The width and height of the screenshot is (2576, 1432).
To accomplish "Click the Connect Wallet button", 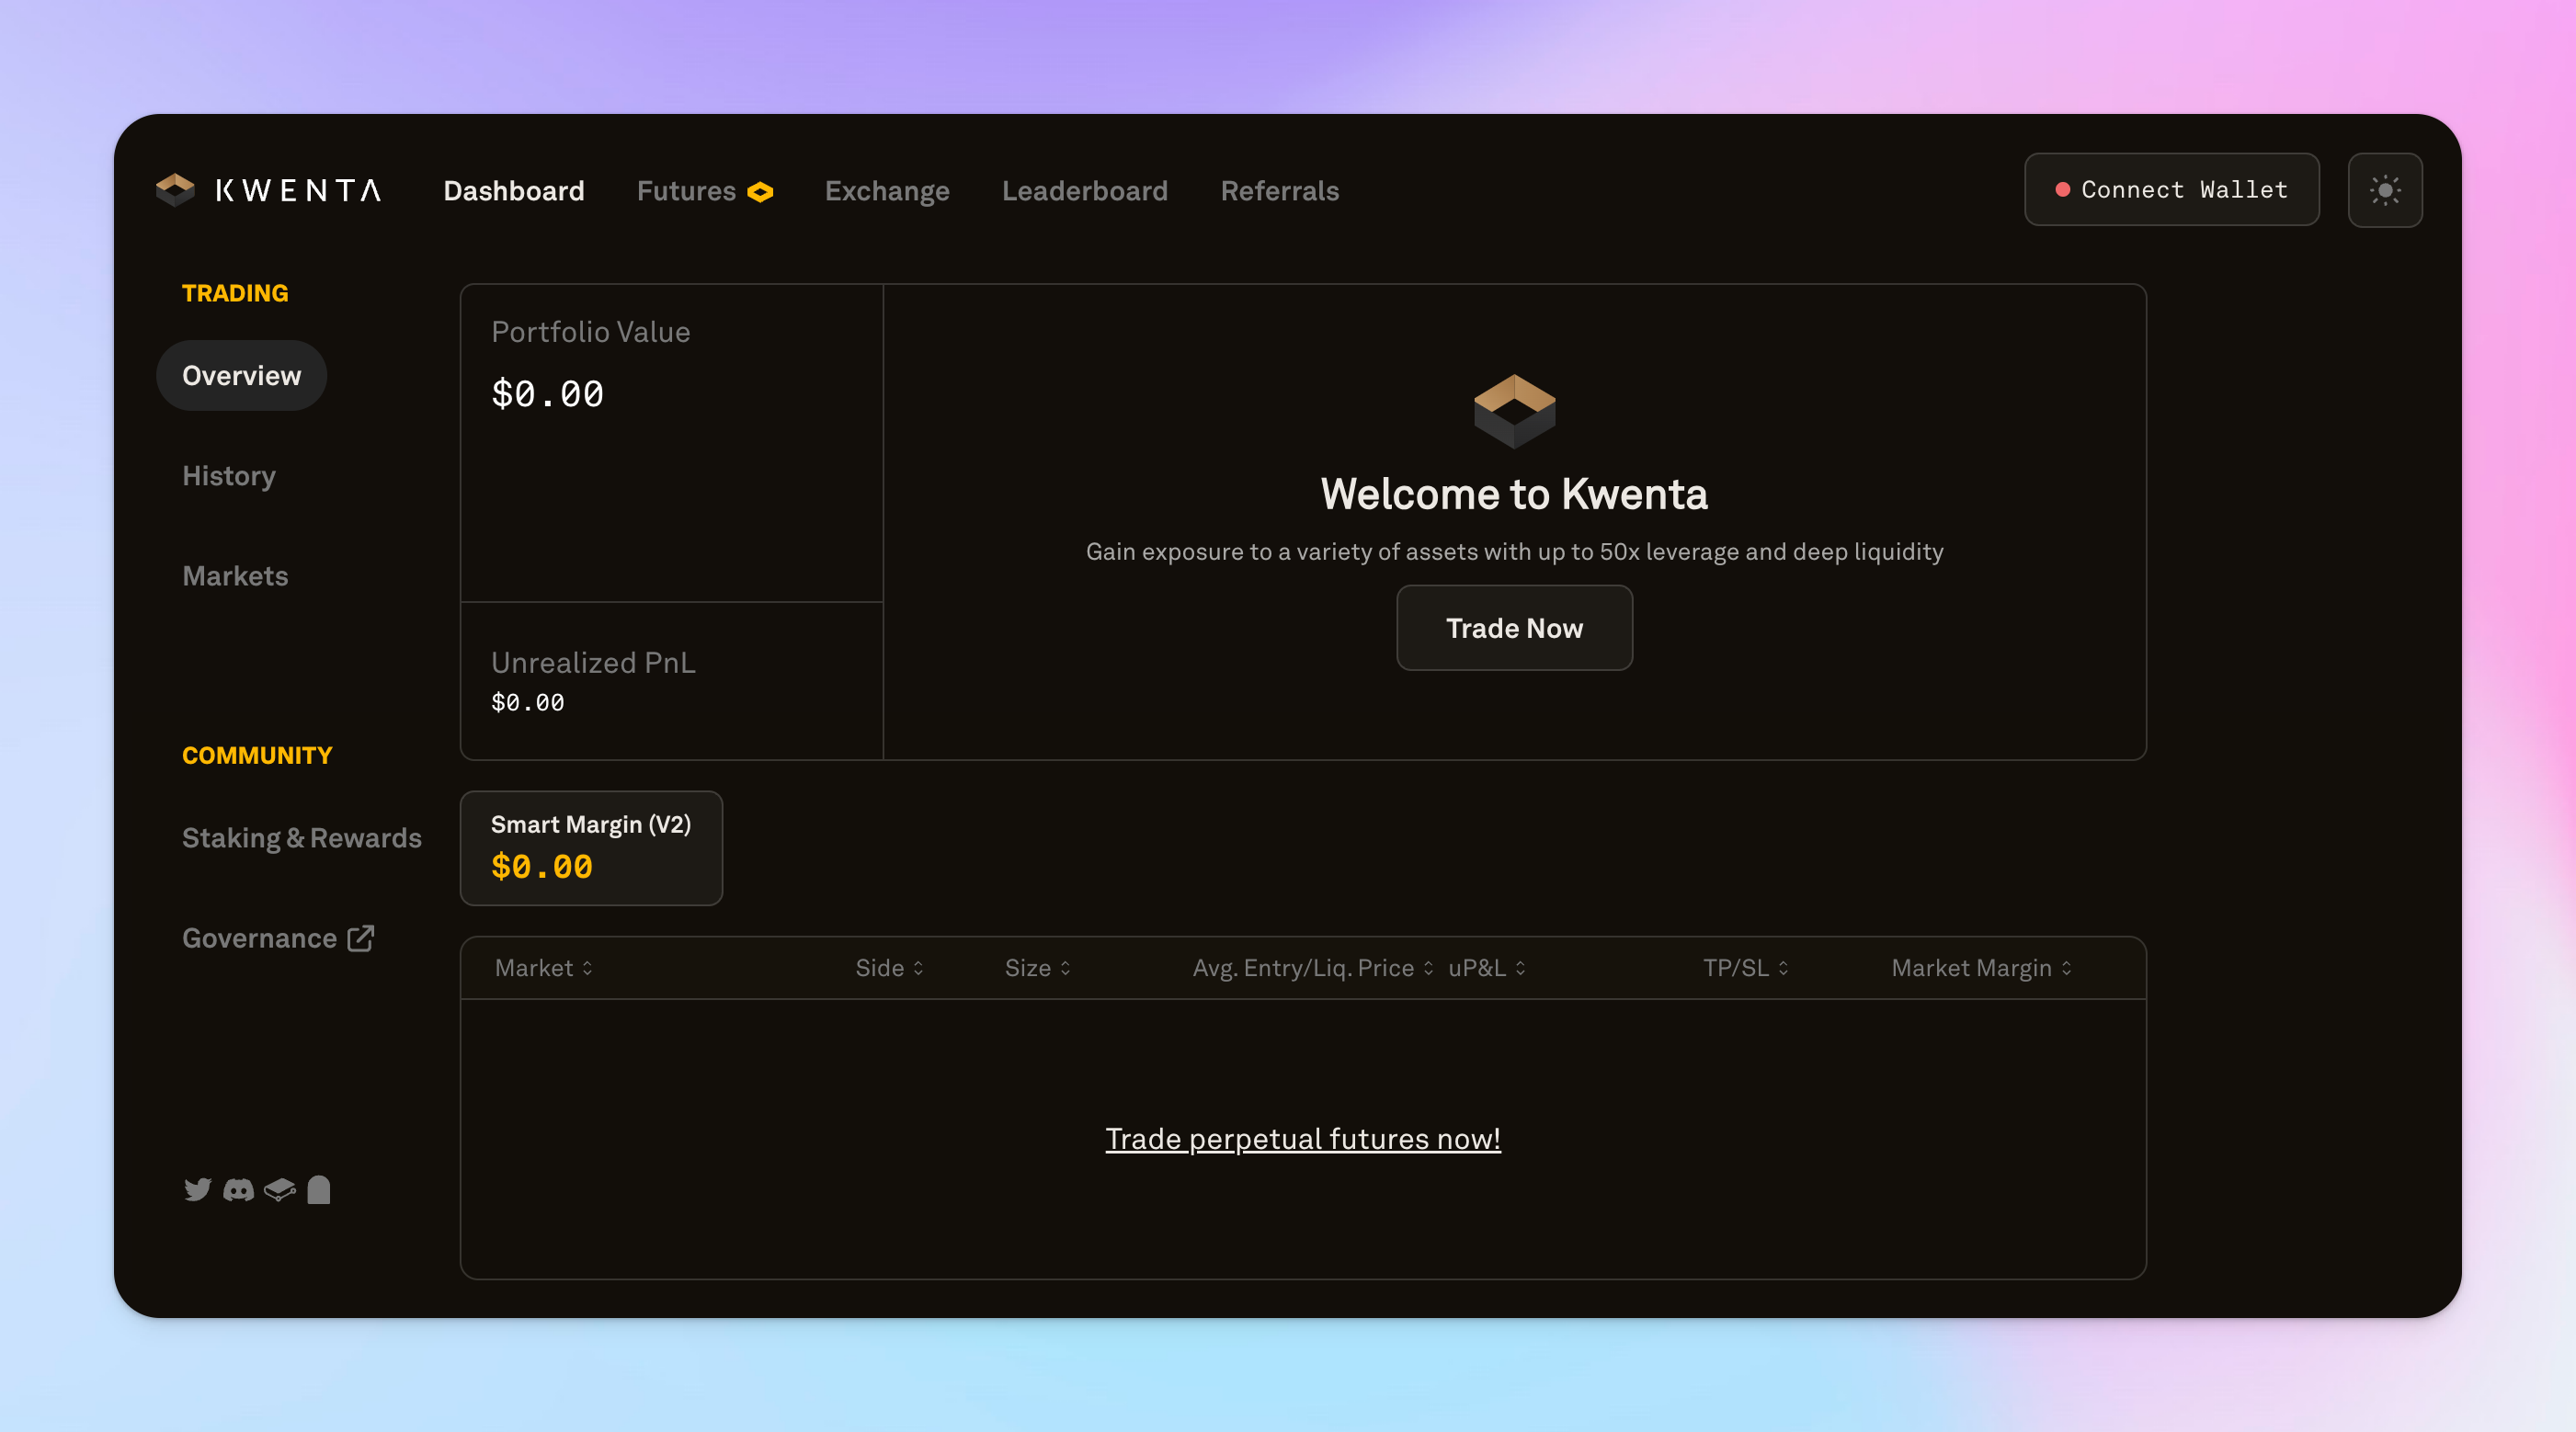I will point(2171,190).
